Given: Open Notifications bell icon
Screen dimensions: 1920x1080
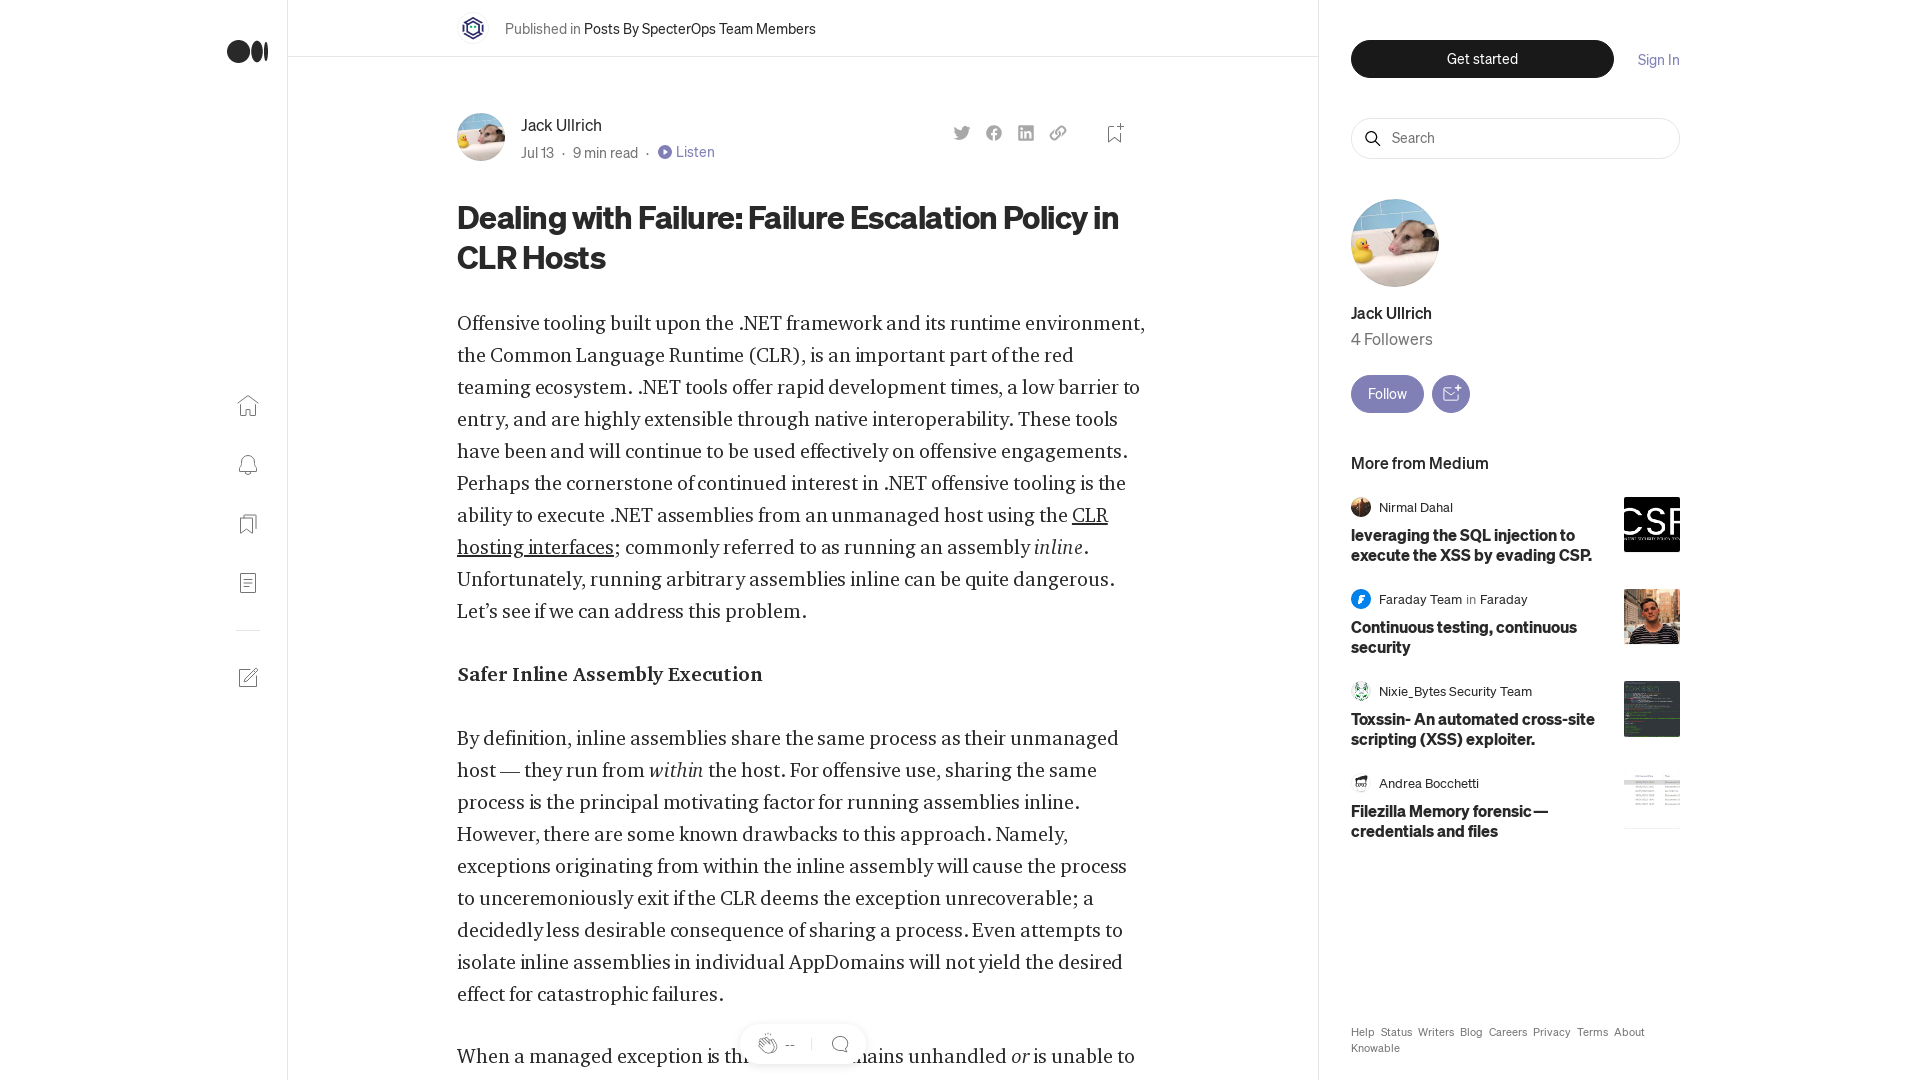Looking at the screenshot, I should coord(247,465).
